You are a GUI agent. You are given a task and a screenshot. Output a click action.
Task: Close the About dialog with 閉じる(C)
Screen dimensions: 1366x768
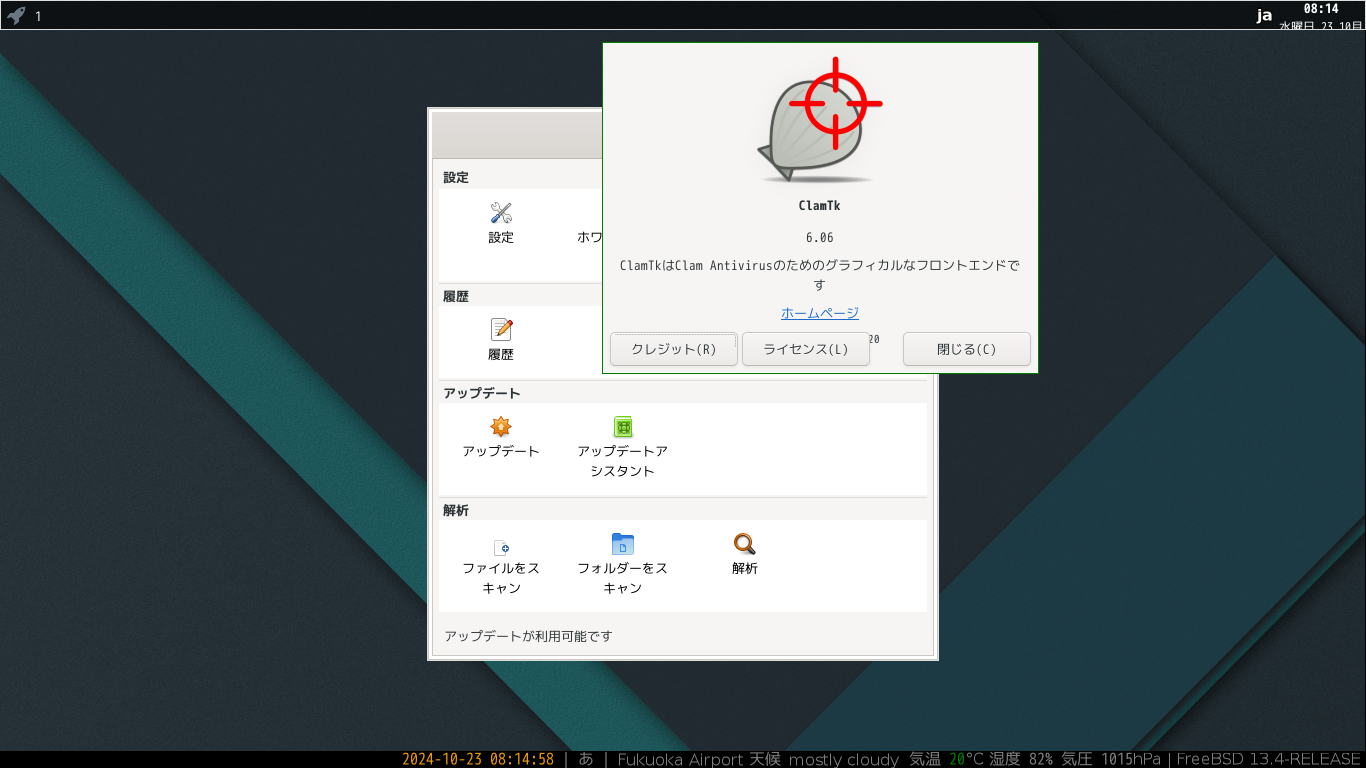(967, 349)
